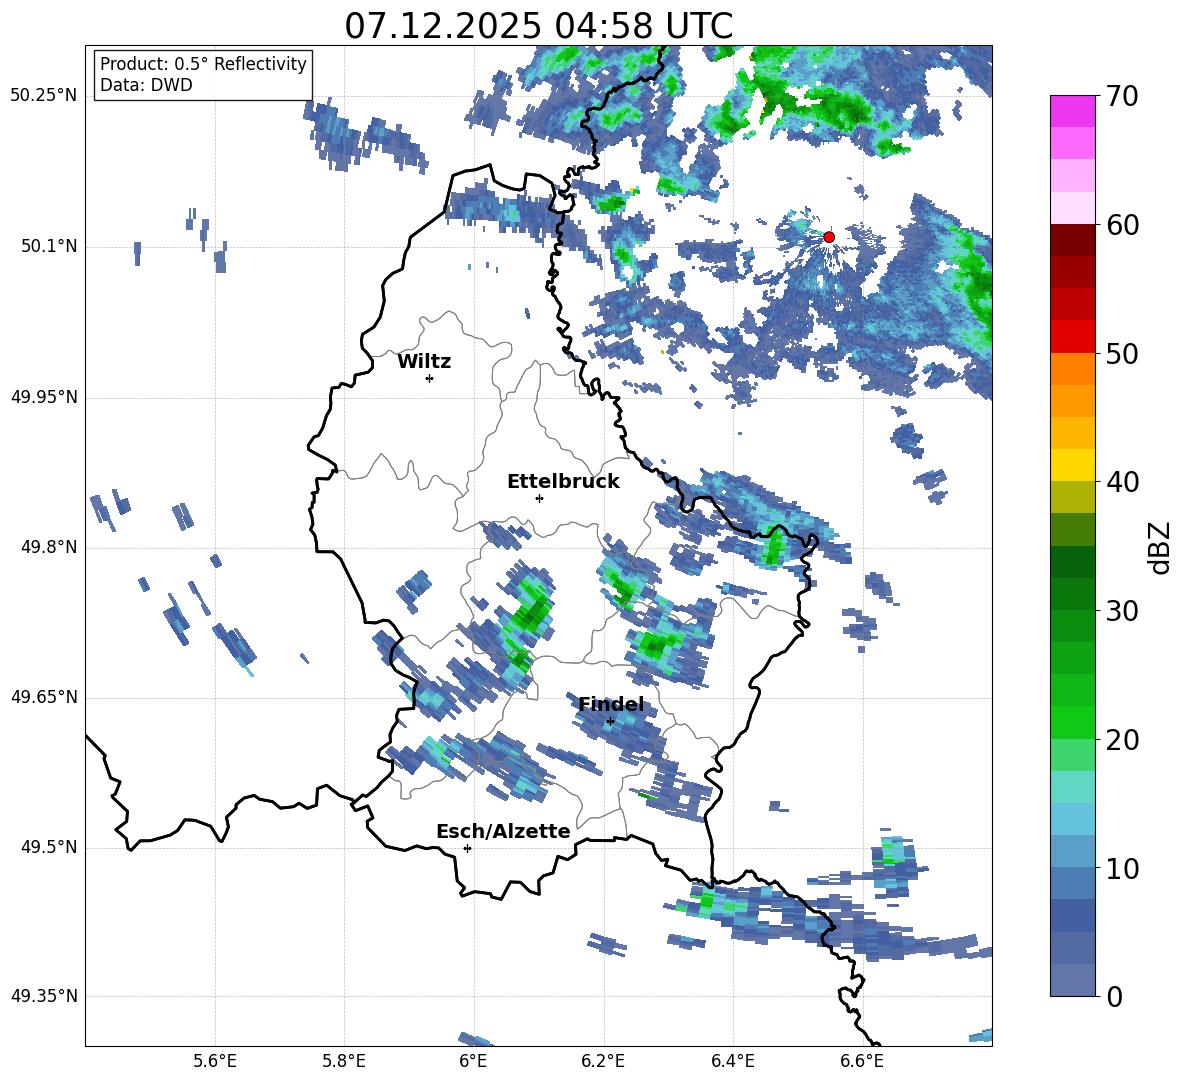Click the Esch/Alzette station cross marker
Image resolution: width=1184 pixels, height=1081 pixels.
pos(467,848)
